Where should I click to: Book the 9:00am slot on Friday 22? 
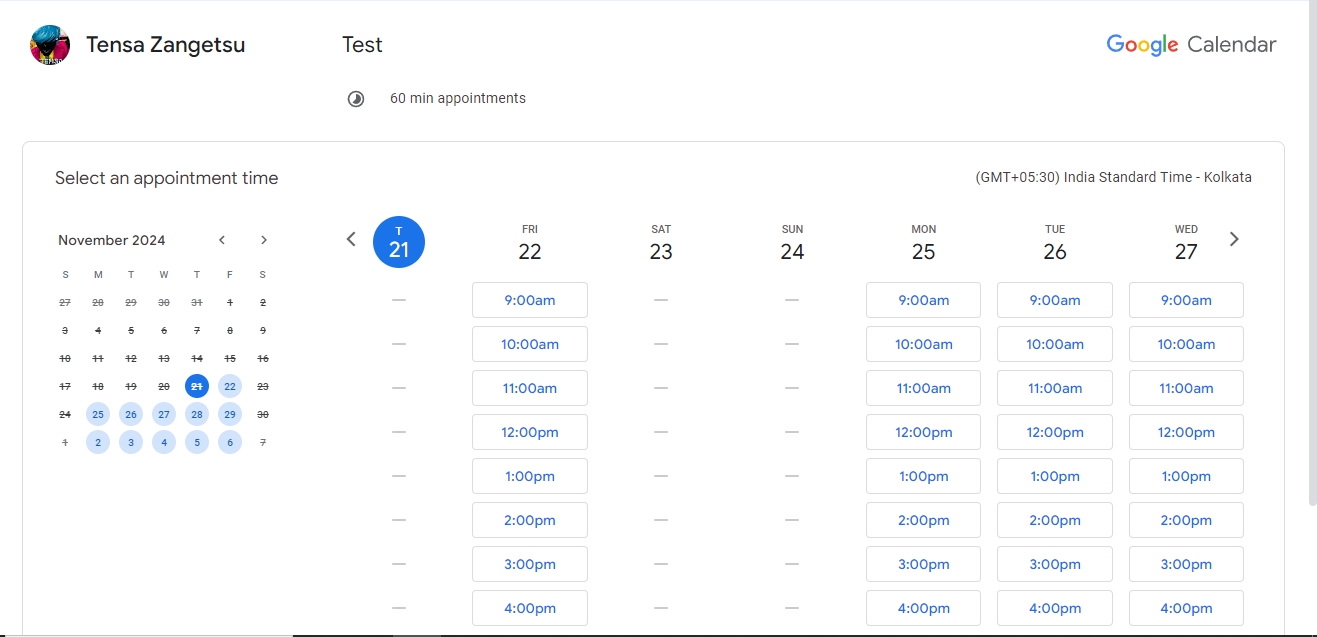[x=530, y=300]
